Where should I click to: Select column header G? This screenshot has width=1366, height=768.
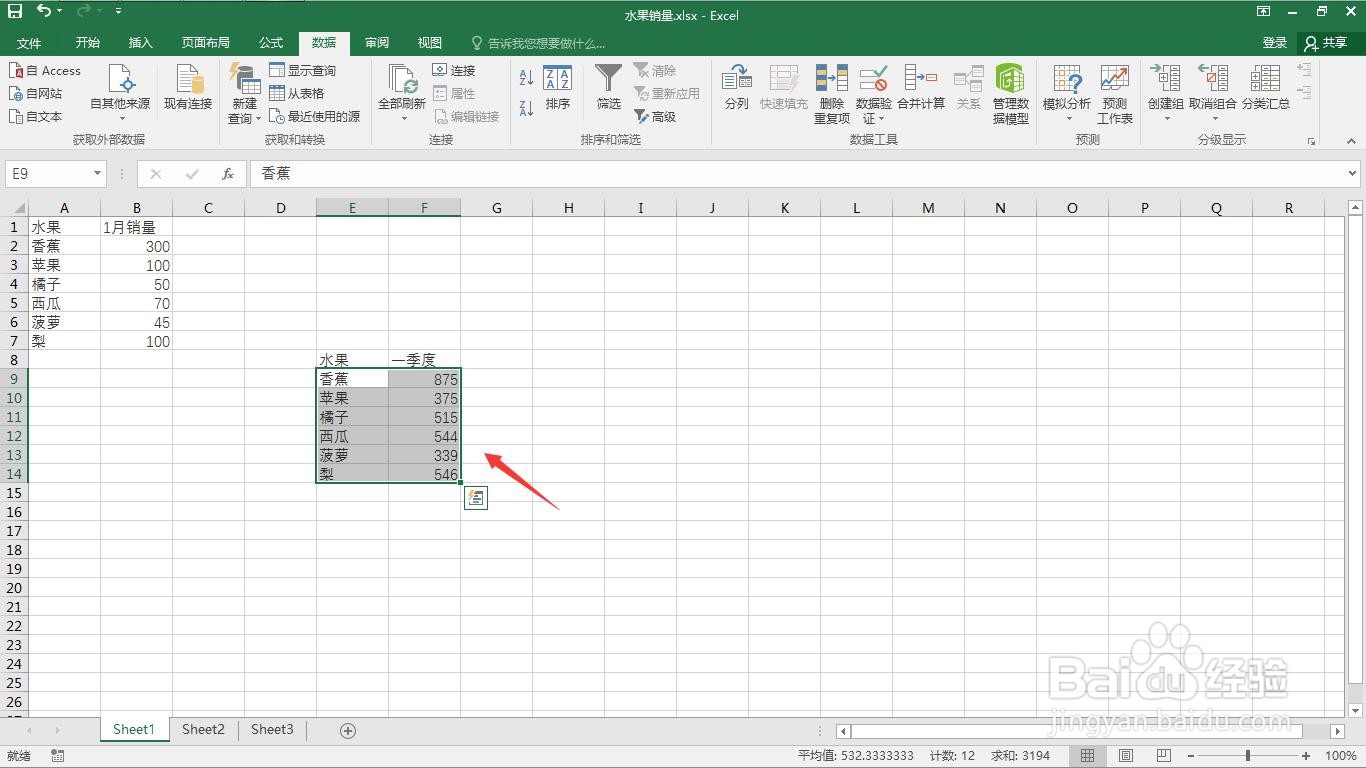[x=497, y=208]
